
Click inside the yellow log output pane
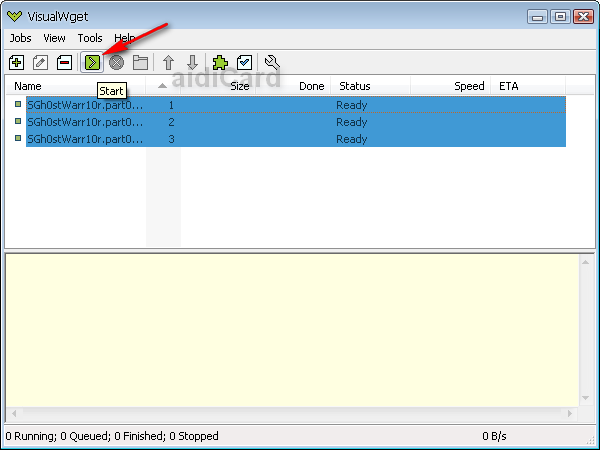[292, 331]
